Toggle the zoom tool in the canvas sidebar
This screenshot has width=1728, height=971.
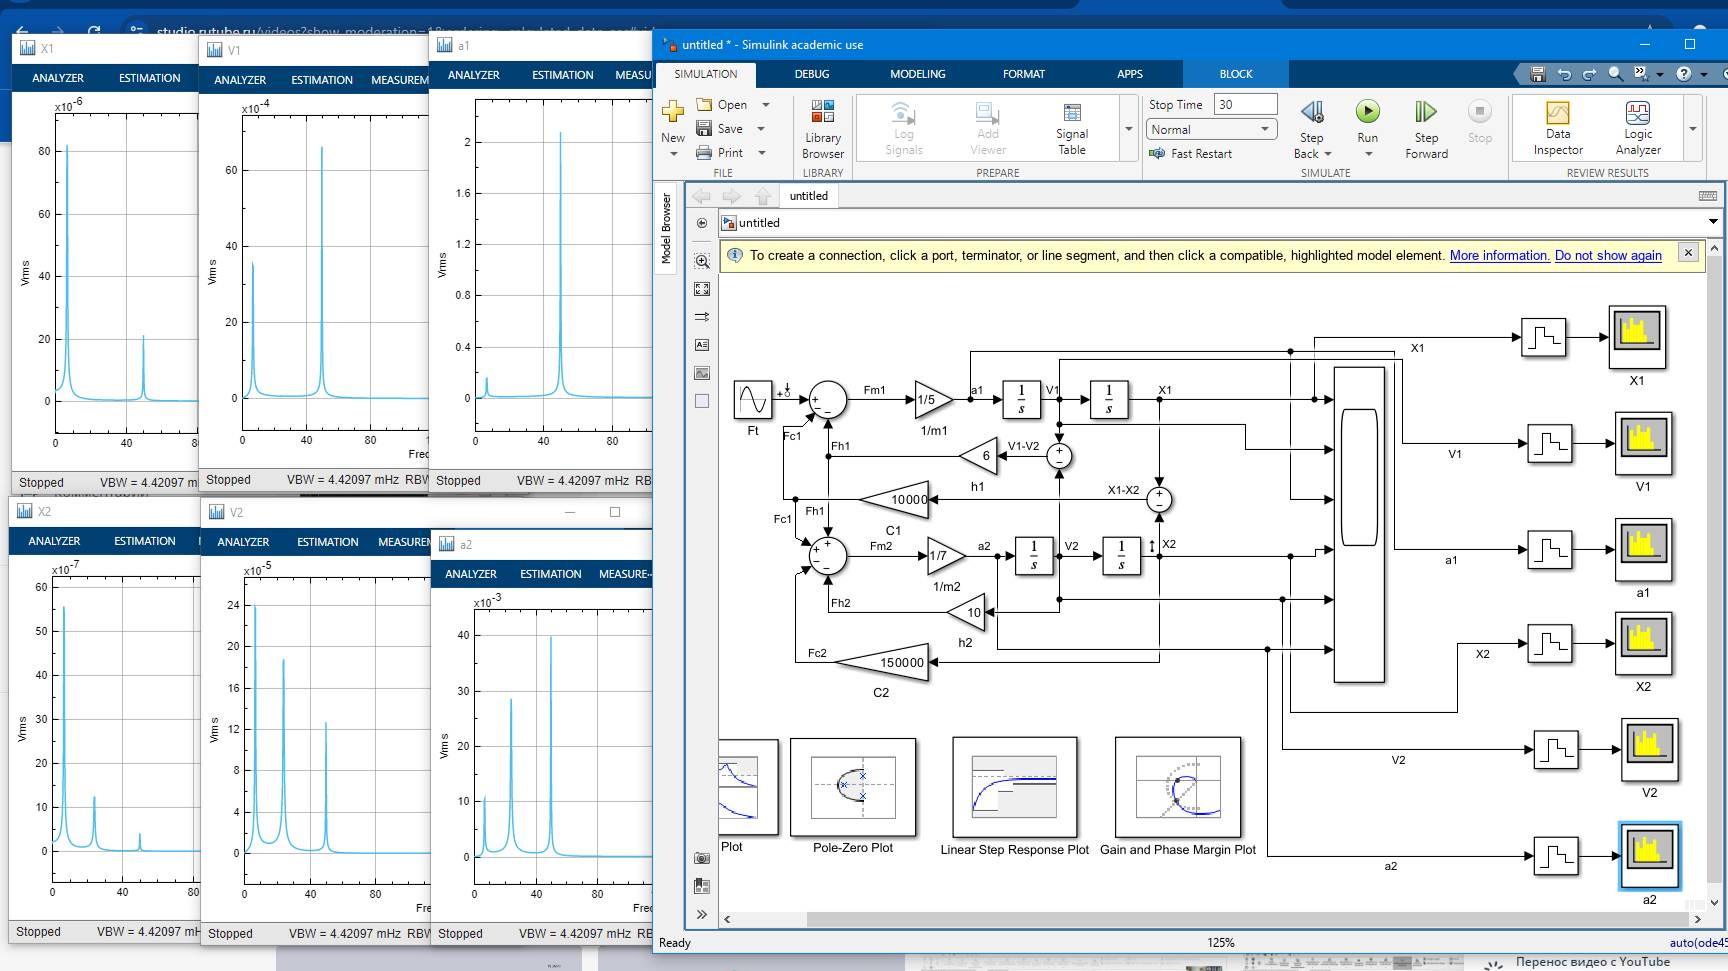pyautogui.click(x=702, y=260)
